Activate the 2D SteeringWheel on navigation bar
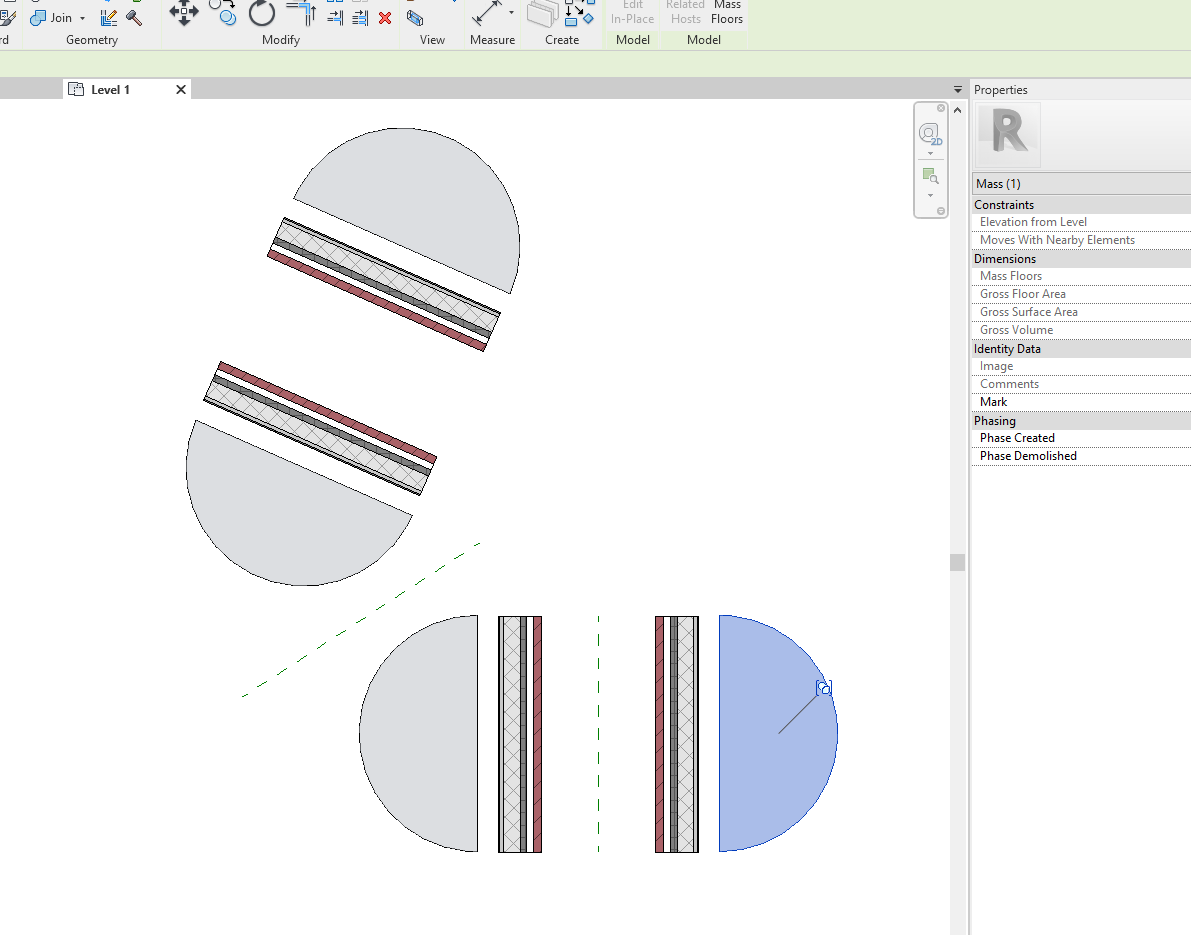Image resolution: width=1191 pixels, height=935 pixels. pos(931,133)
